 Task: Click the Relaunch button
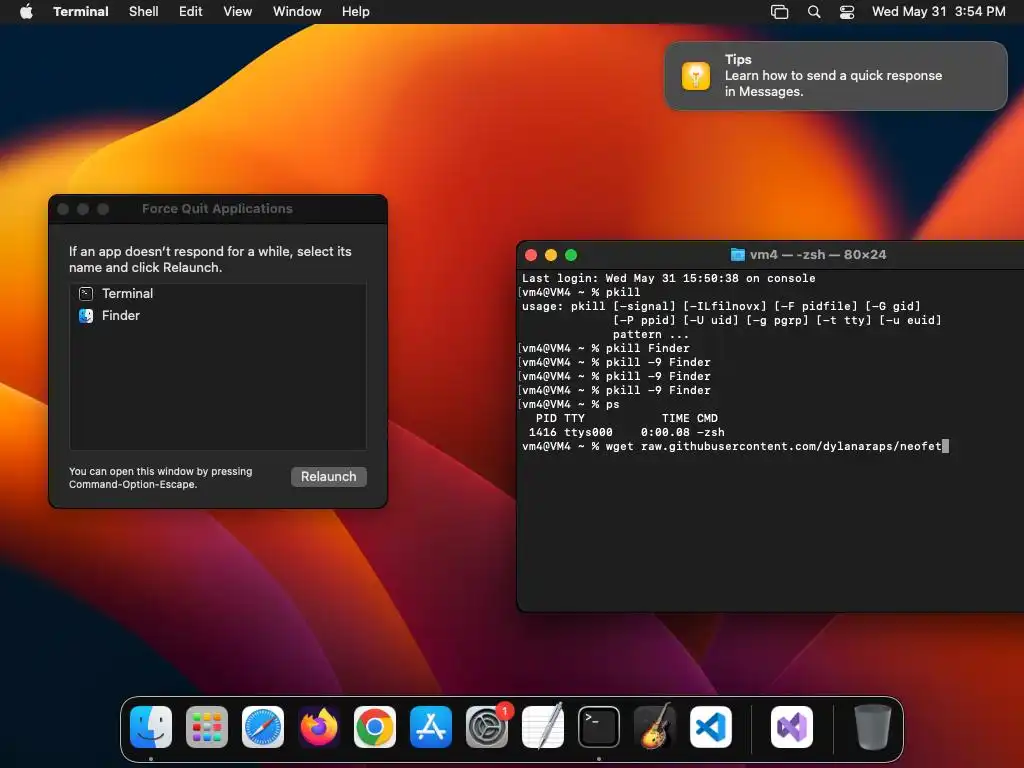pyautogui.click(x=328, y=477)
